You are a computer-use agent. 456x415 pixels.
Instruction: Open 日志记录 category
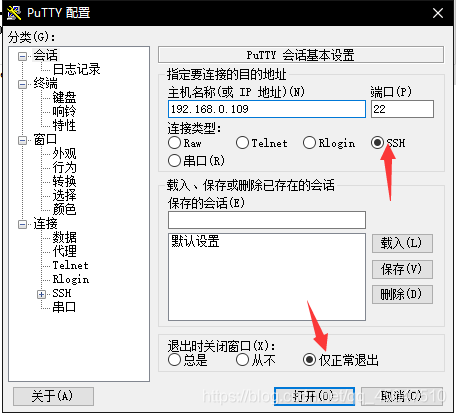[x=76, y=69]
